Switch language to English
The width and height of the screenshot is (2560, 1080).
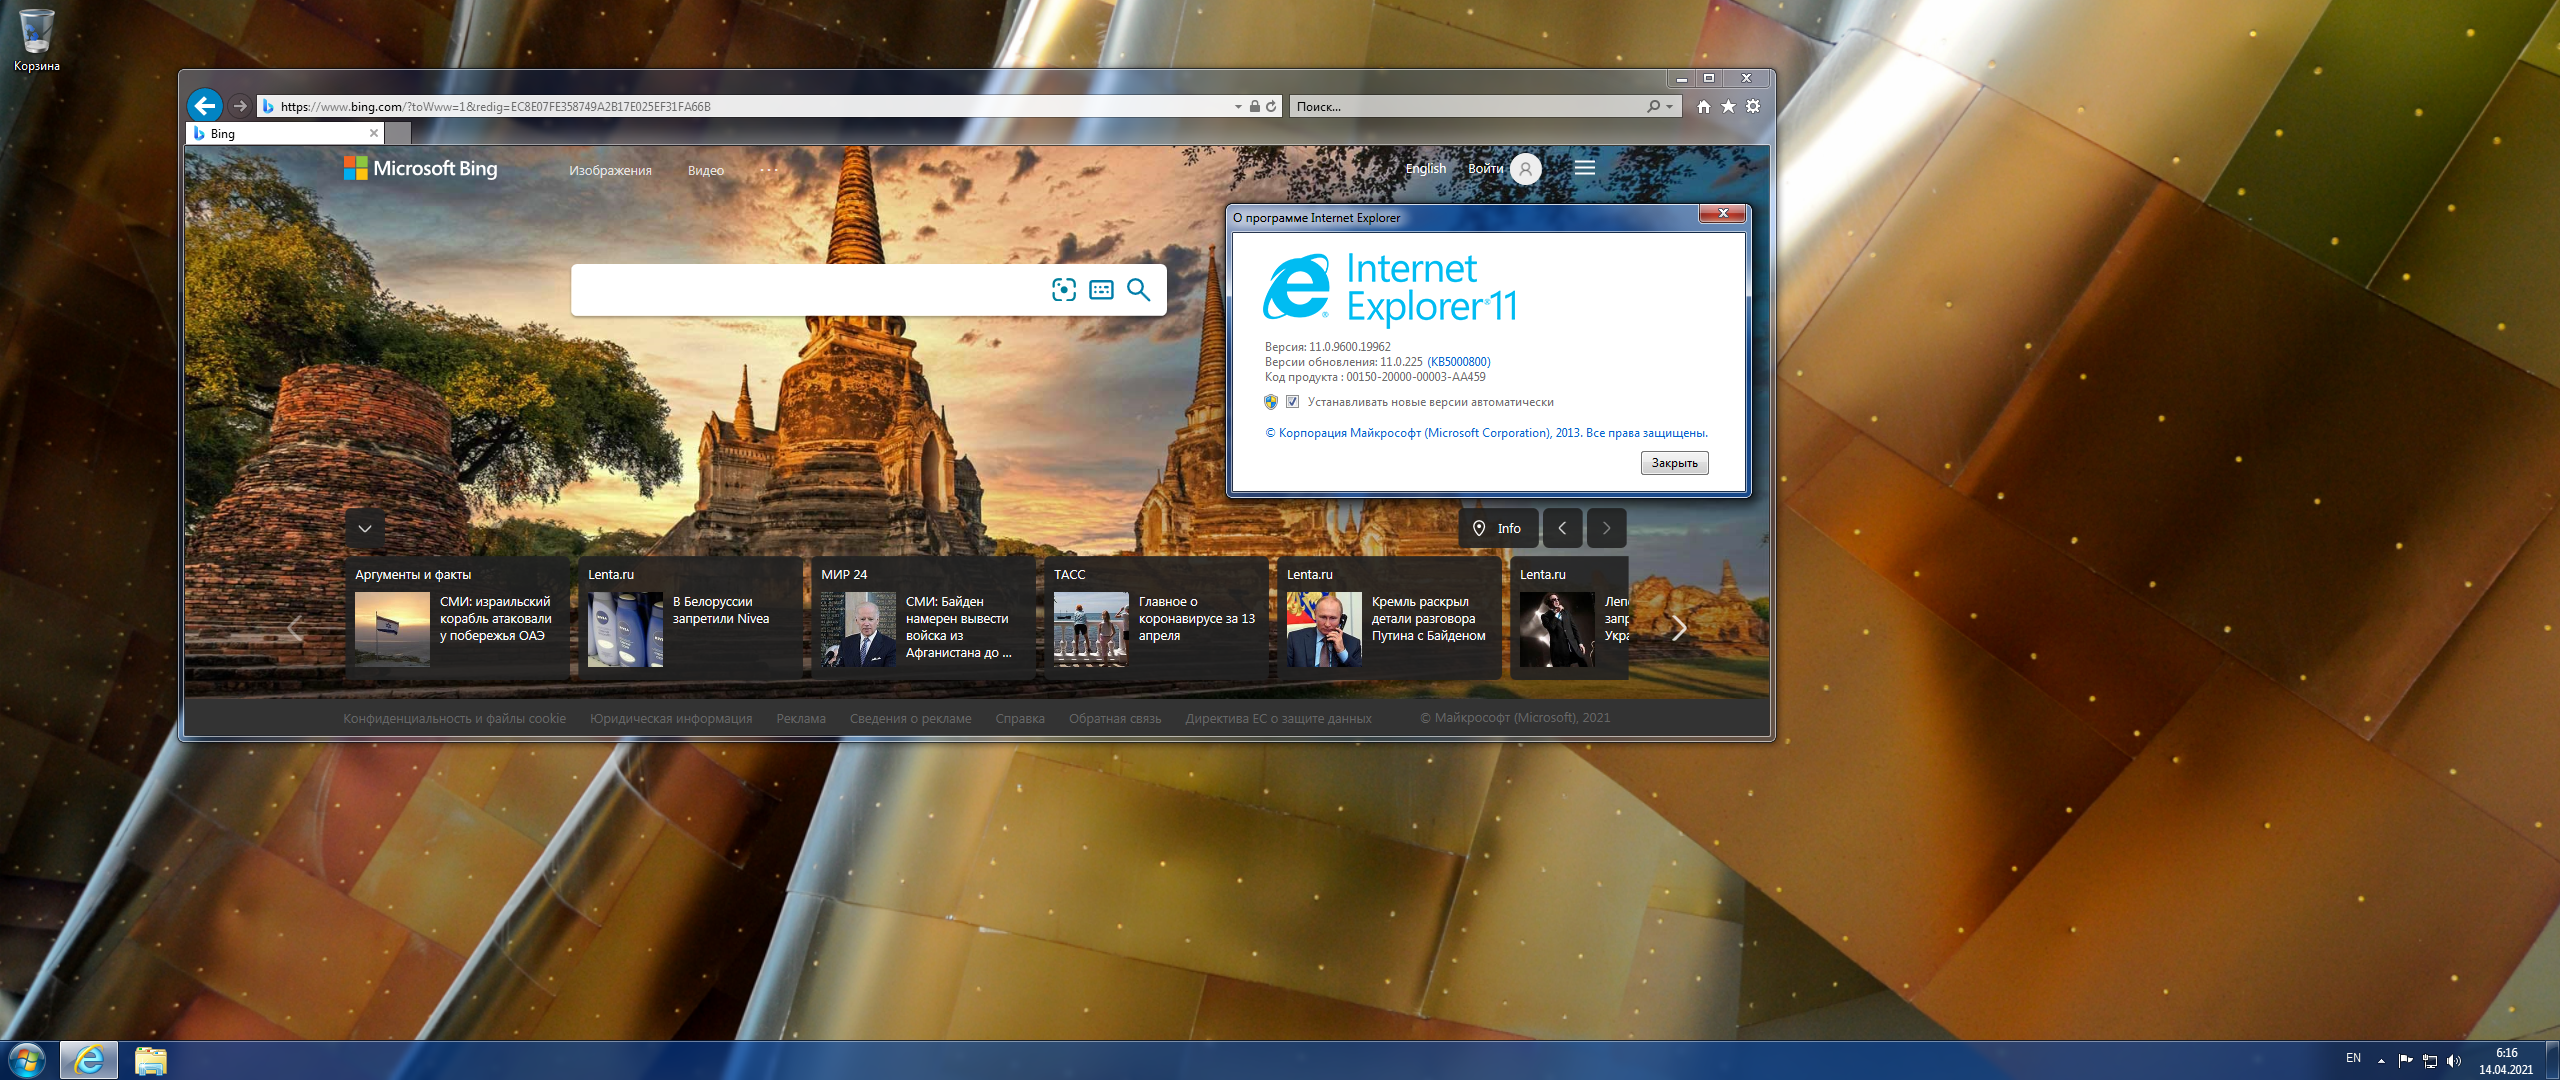tap(1426, 168)
